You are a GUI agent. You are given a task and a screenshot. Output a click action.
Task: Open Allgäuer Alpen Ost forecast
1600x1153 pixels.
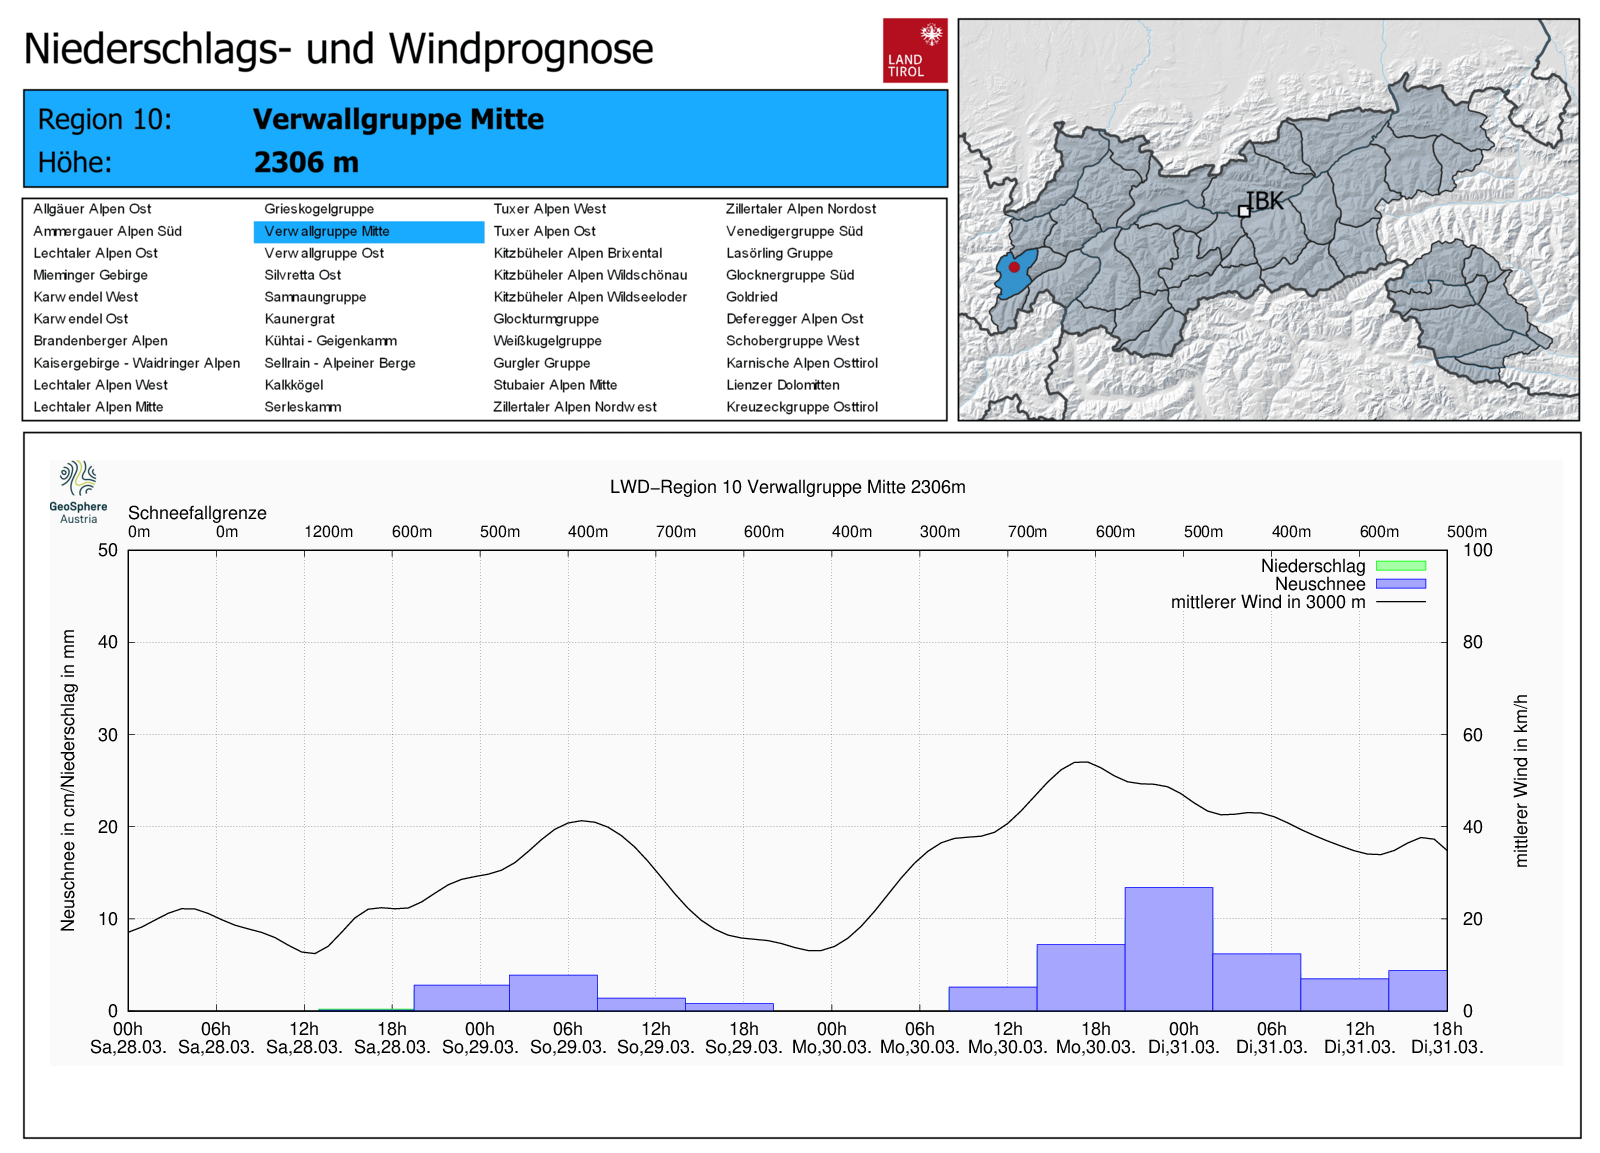(x=92, y=209)
